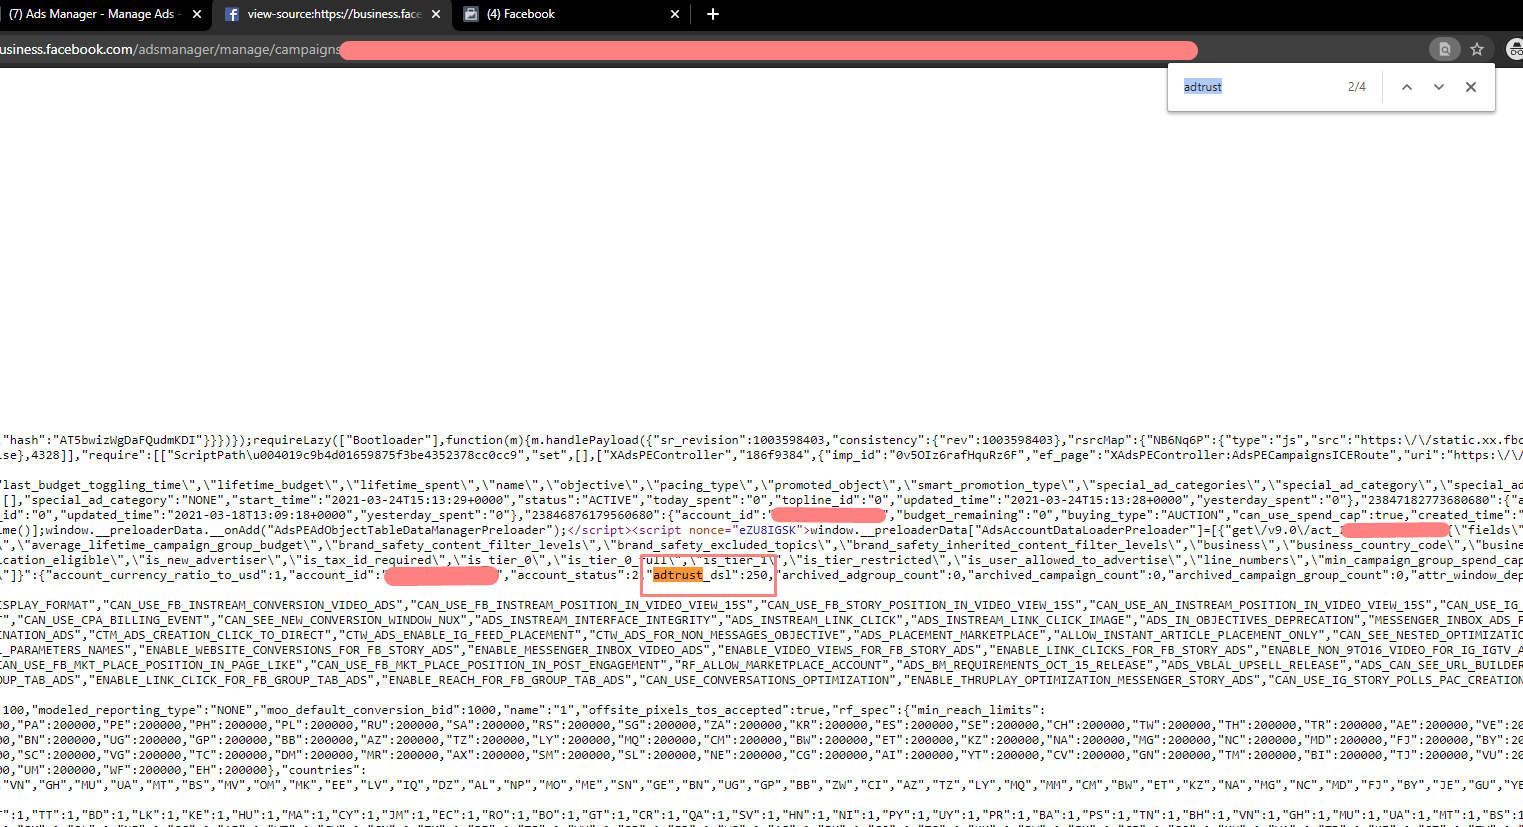The height and width of the screenshot is (827, 1523).
Task: Click 'AdsAccountDataLoaderPreloader' in the source
Action: click(1084, 530)
